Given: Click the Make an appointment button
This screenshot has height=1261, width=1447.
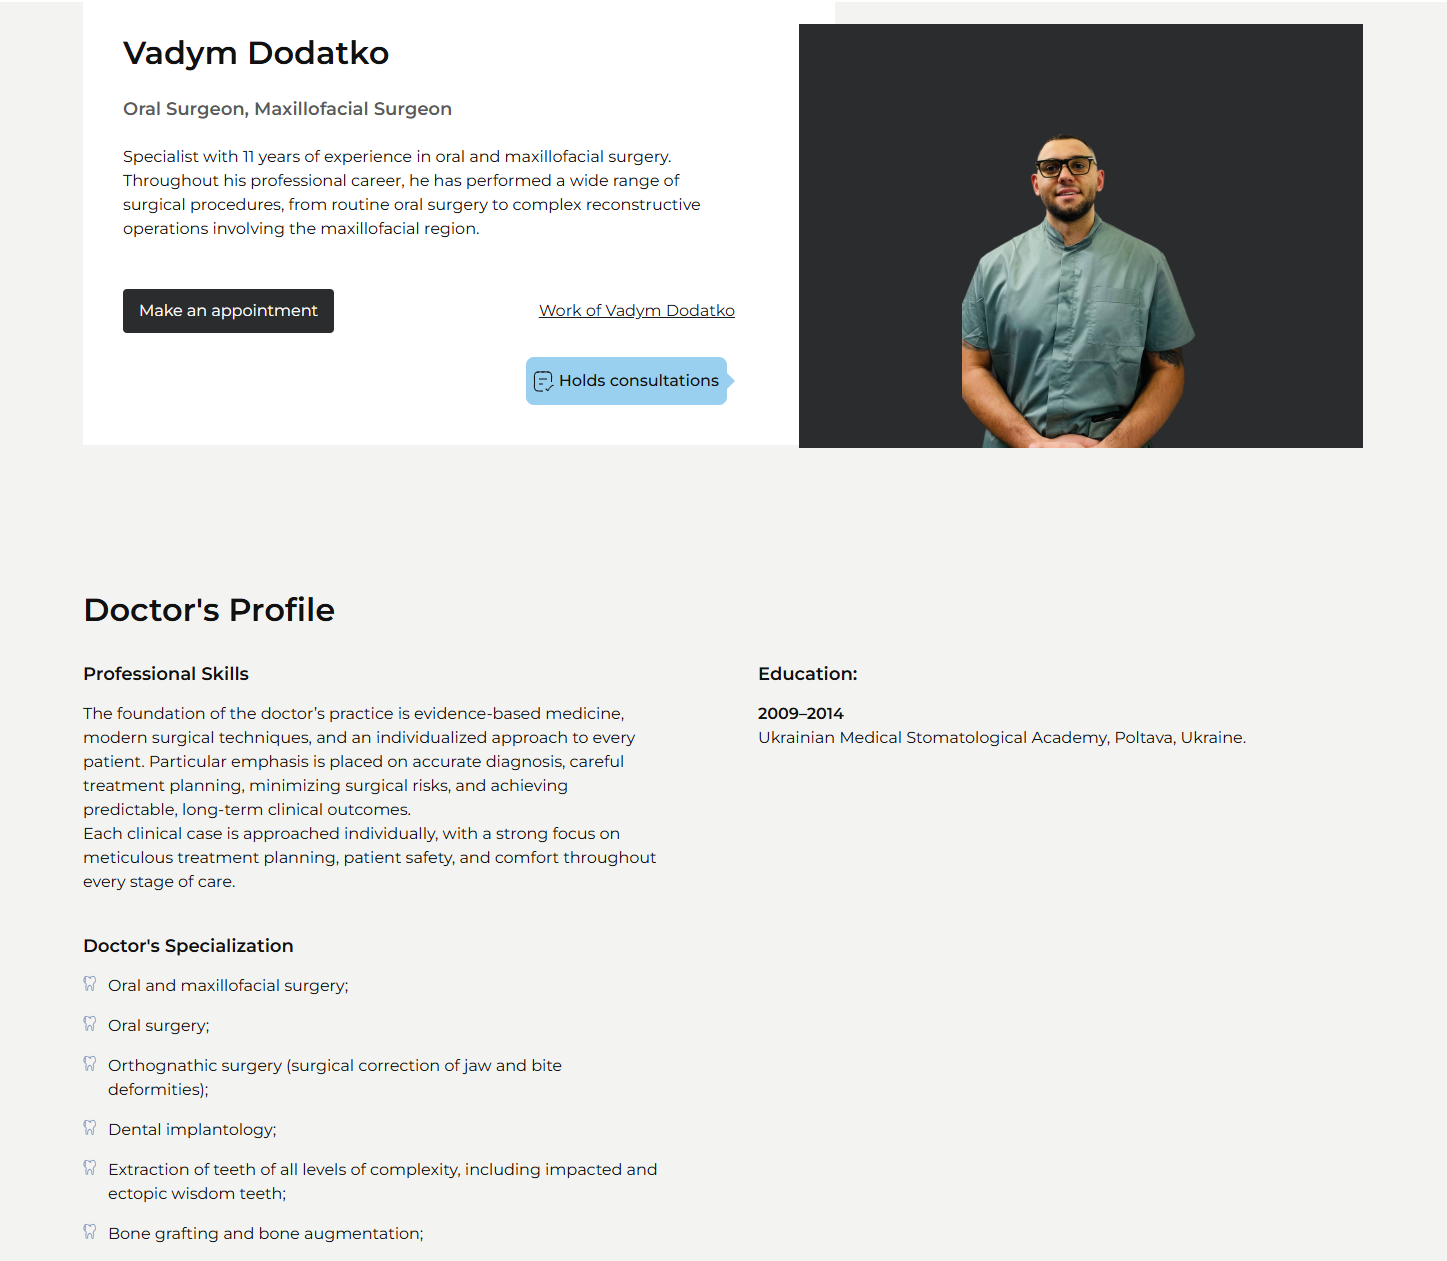Looking at the screenshot, I should pos(228,311).
